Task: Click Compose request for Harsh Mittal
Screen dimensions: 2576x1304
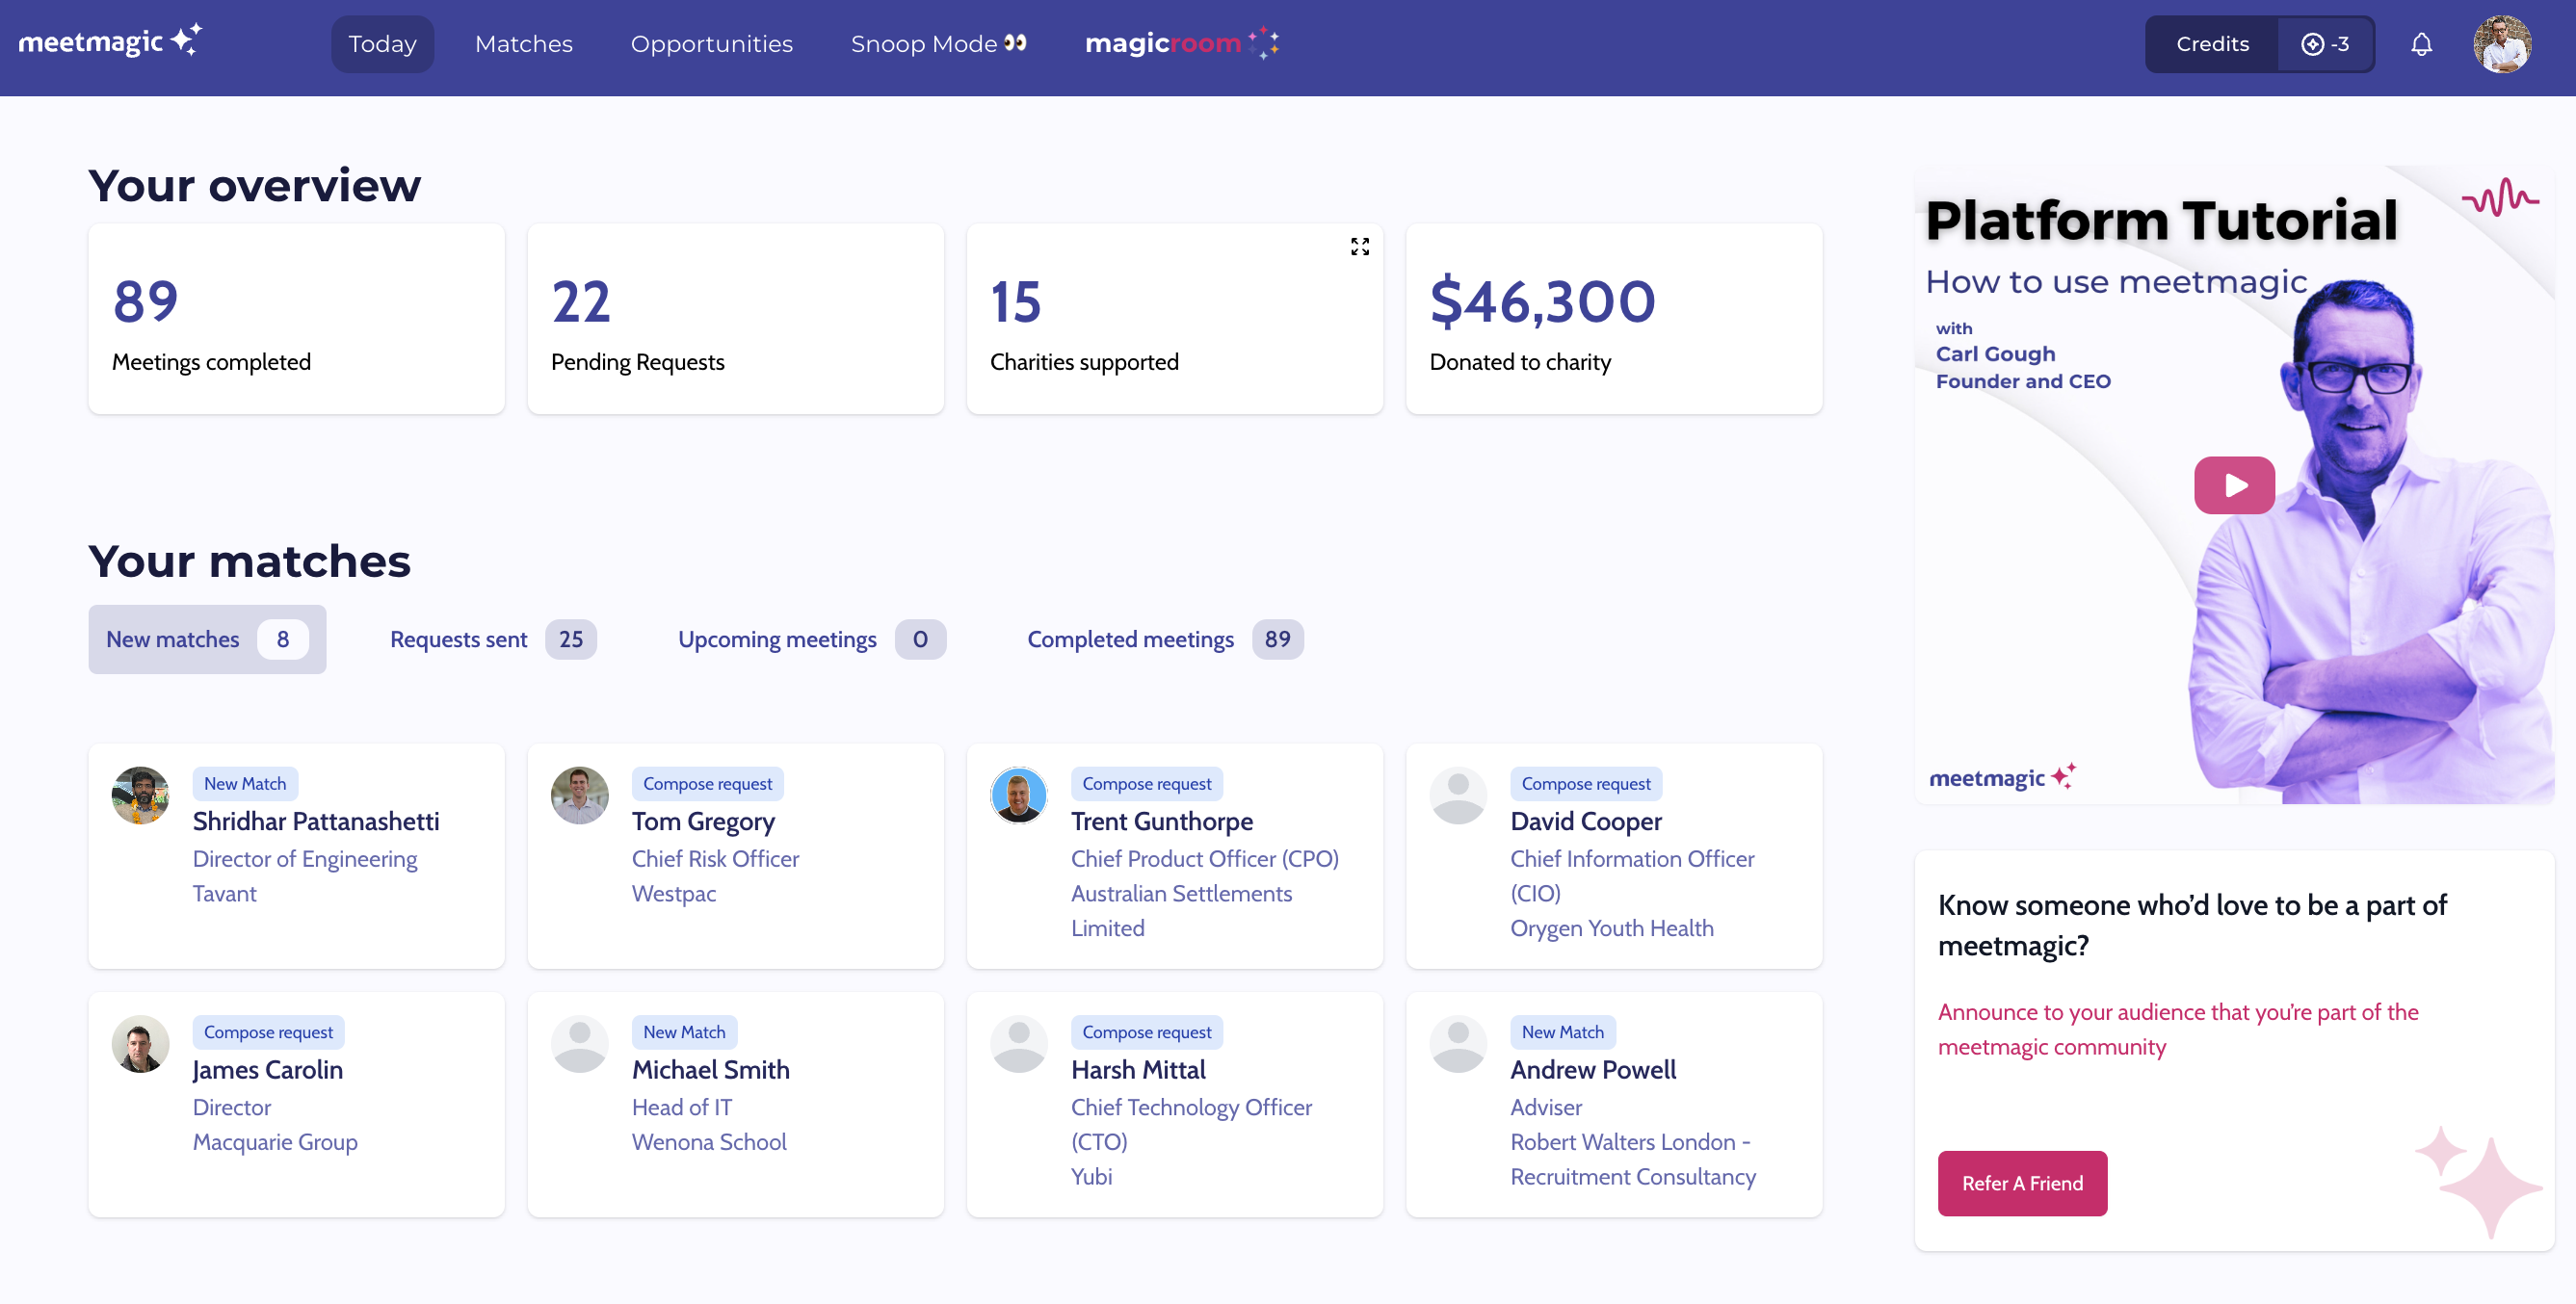Action: click(1146, 1032)
